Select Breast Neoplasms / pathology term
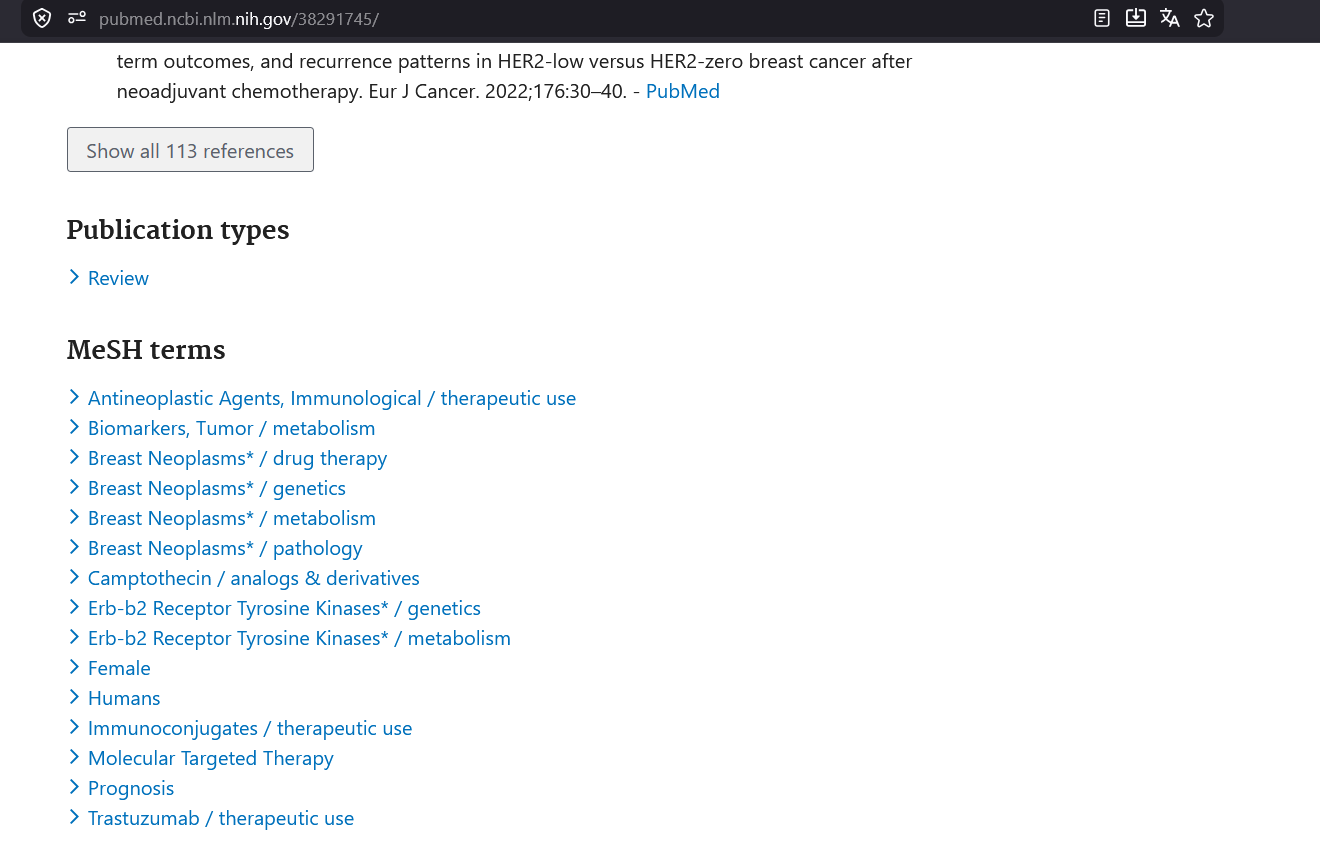Screen dimensions: 1320x851 (x=225, y=548)
